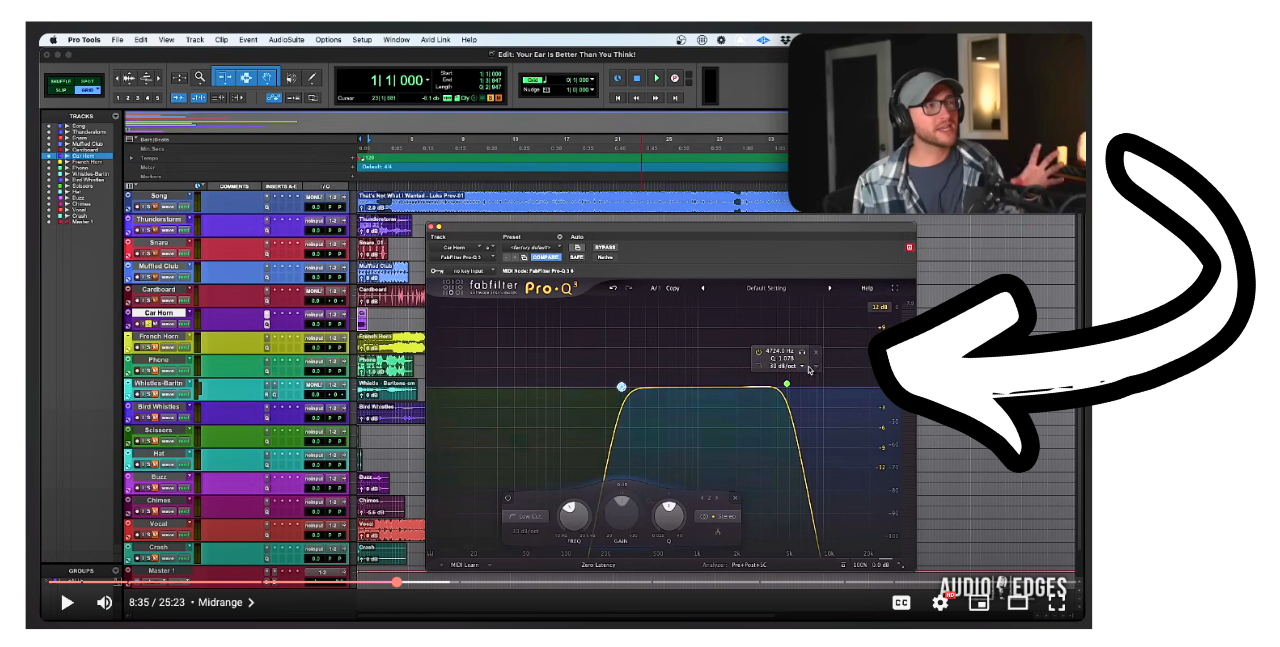The image size is (1280, 647).
Task: Click Pre+Post+SC analyzer setting
Action: pos(749,565)
